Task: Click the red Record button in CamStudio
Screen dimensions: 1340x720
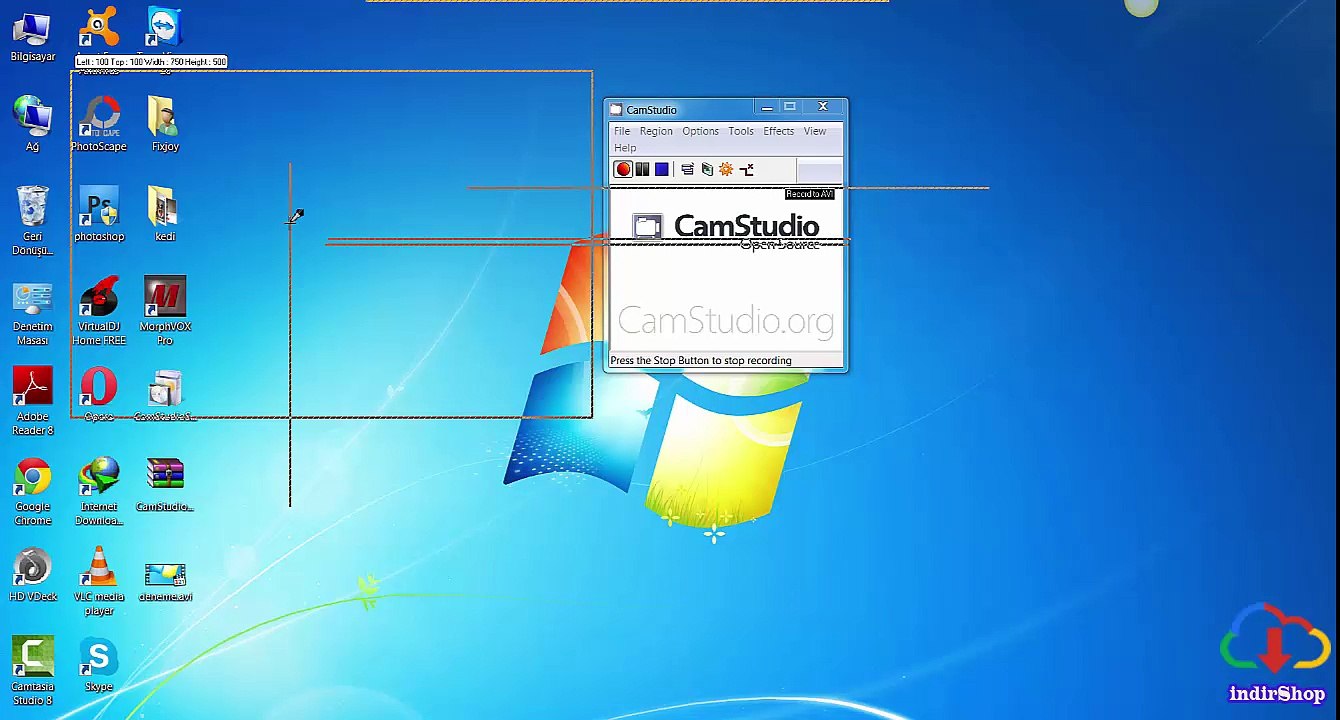Action: click(x=623, y=170)
